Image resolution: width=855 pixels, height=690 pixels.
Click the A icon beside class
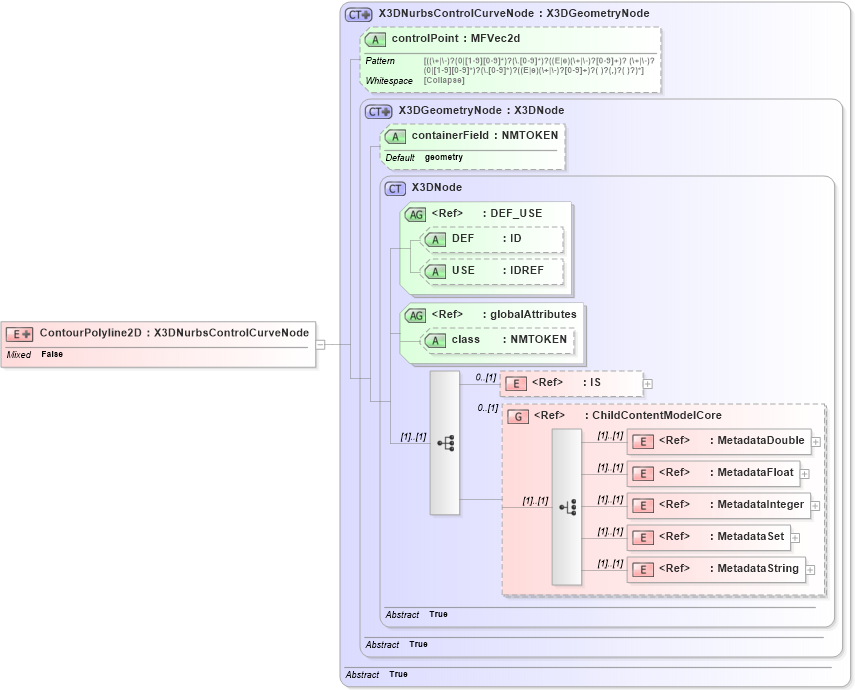point(435,340)
